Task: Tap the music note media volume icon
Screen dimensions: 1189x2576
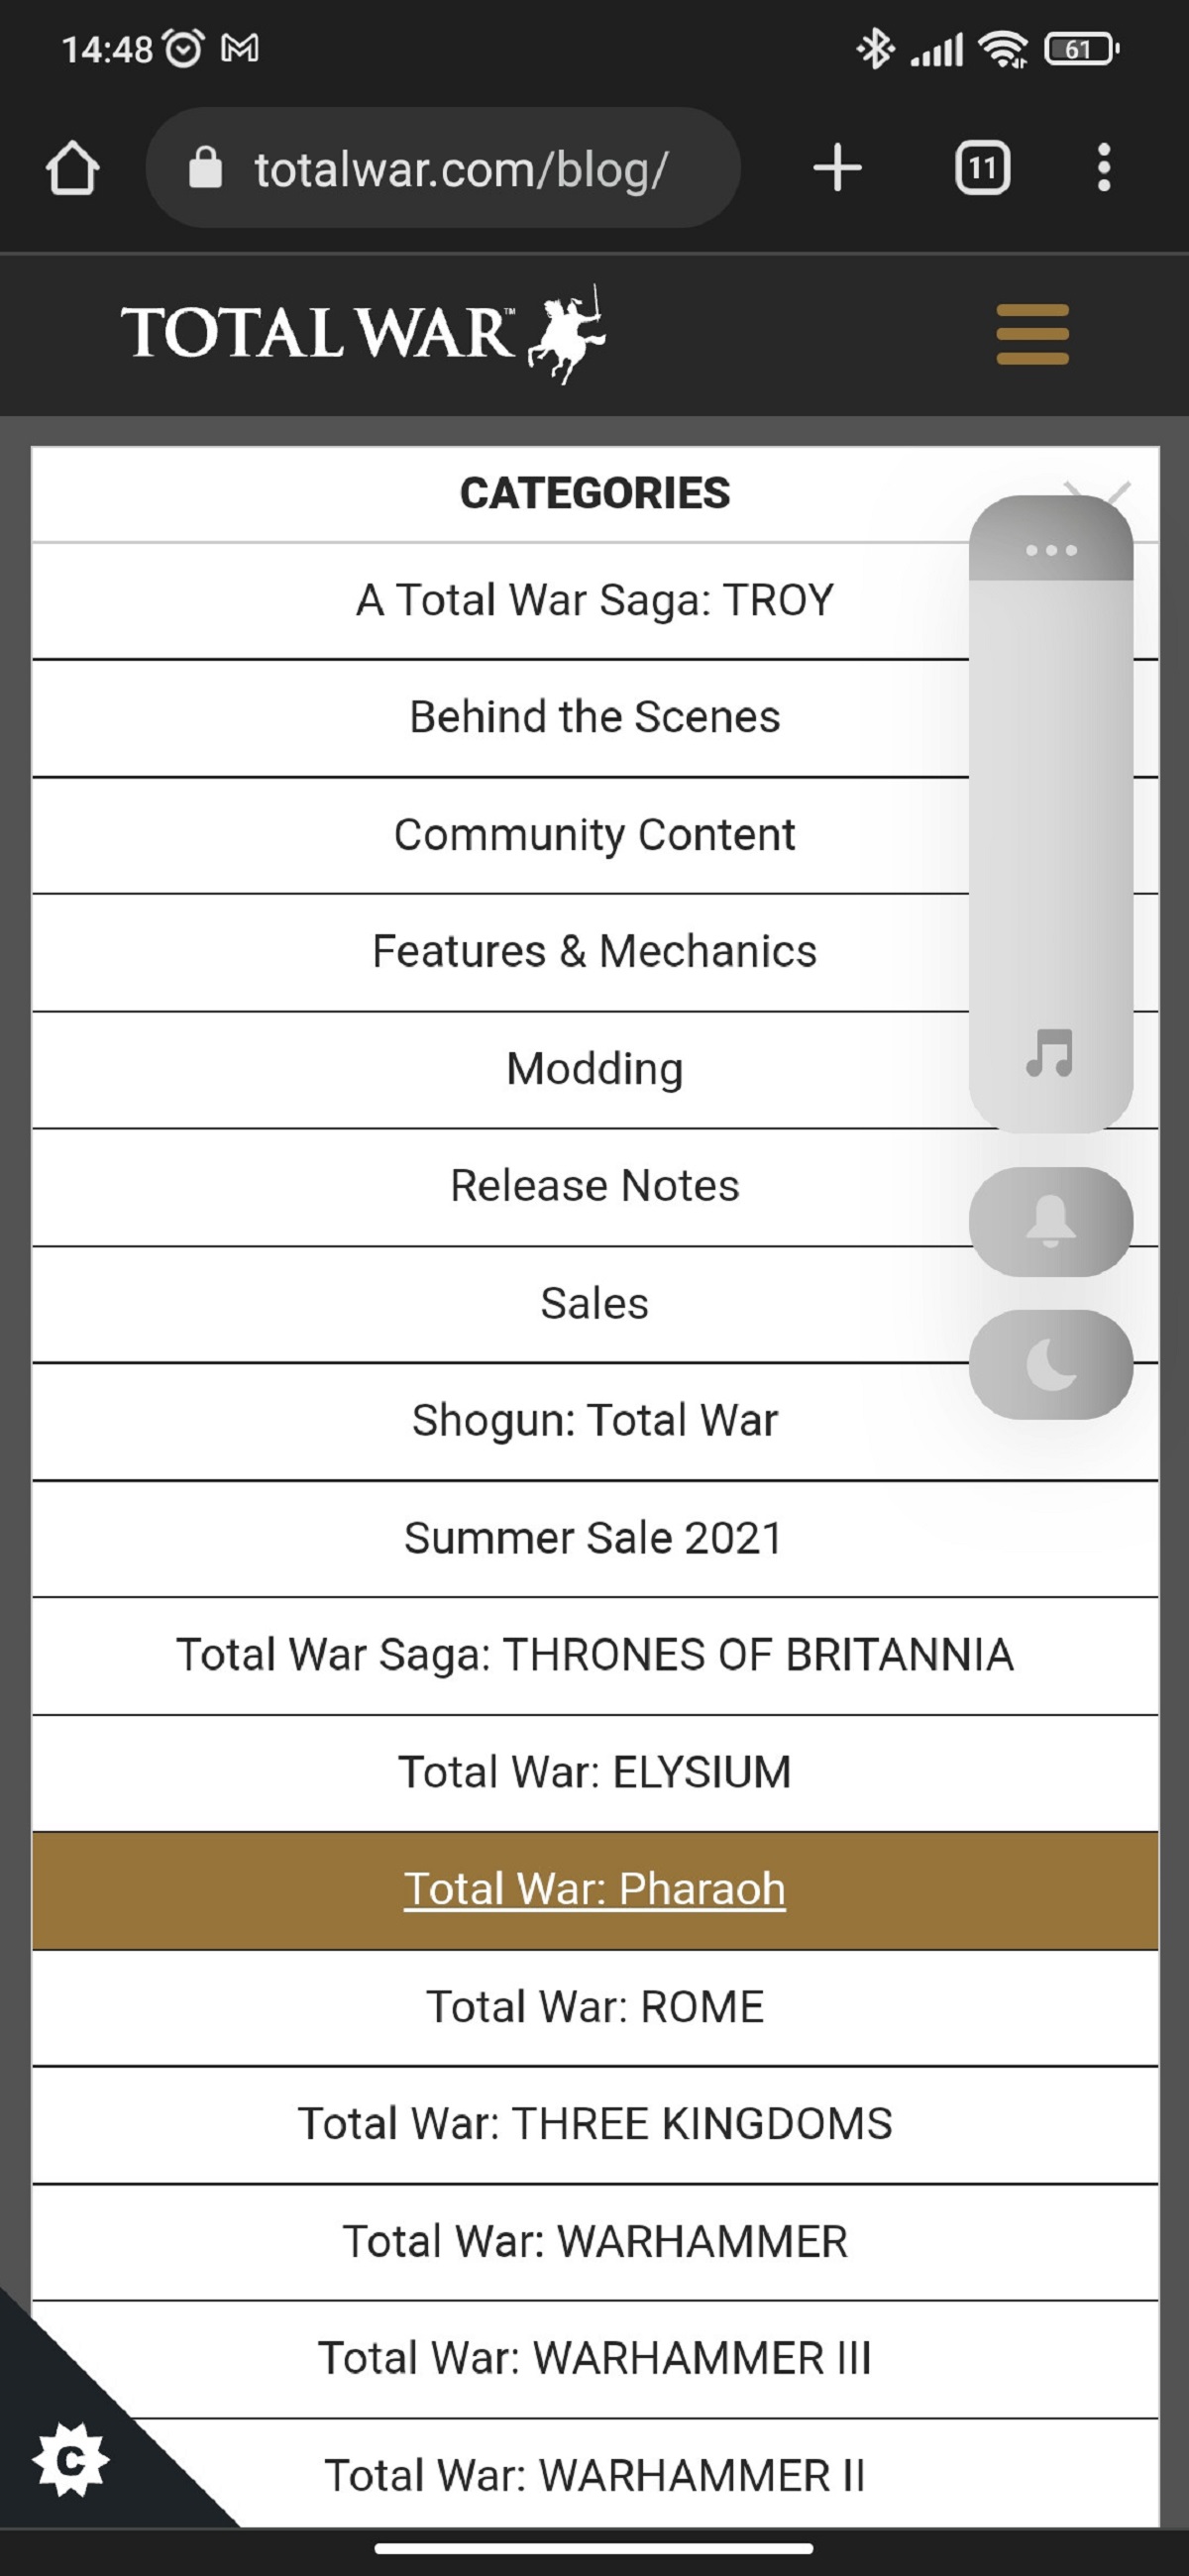Action: point(1050,1053)
